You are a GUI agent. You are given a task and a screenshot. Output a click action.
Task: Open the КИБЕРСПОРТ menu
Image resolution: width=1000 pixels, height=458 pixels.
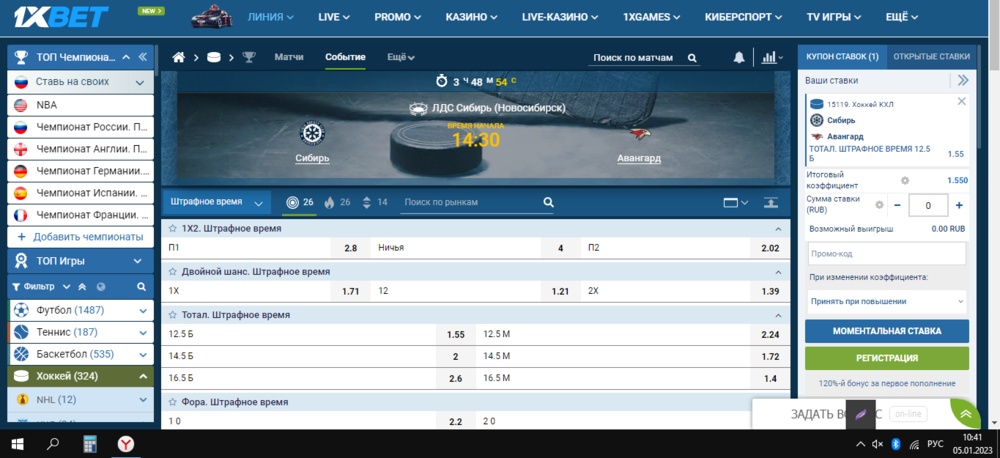742,17
